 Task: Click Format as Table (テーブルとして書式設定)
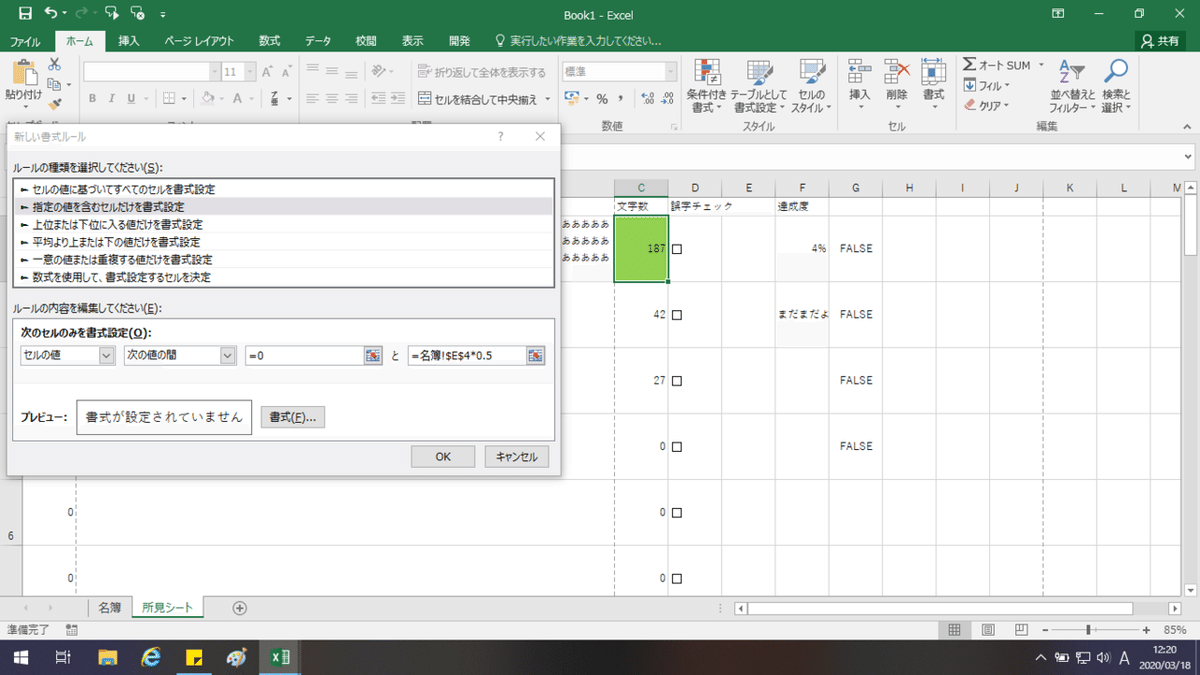coord(760,85)
